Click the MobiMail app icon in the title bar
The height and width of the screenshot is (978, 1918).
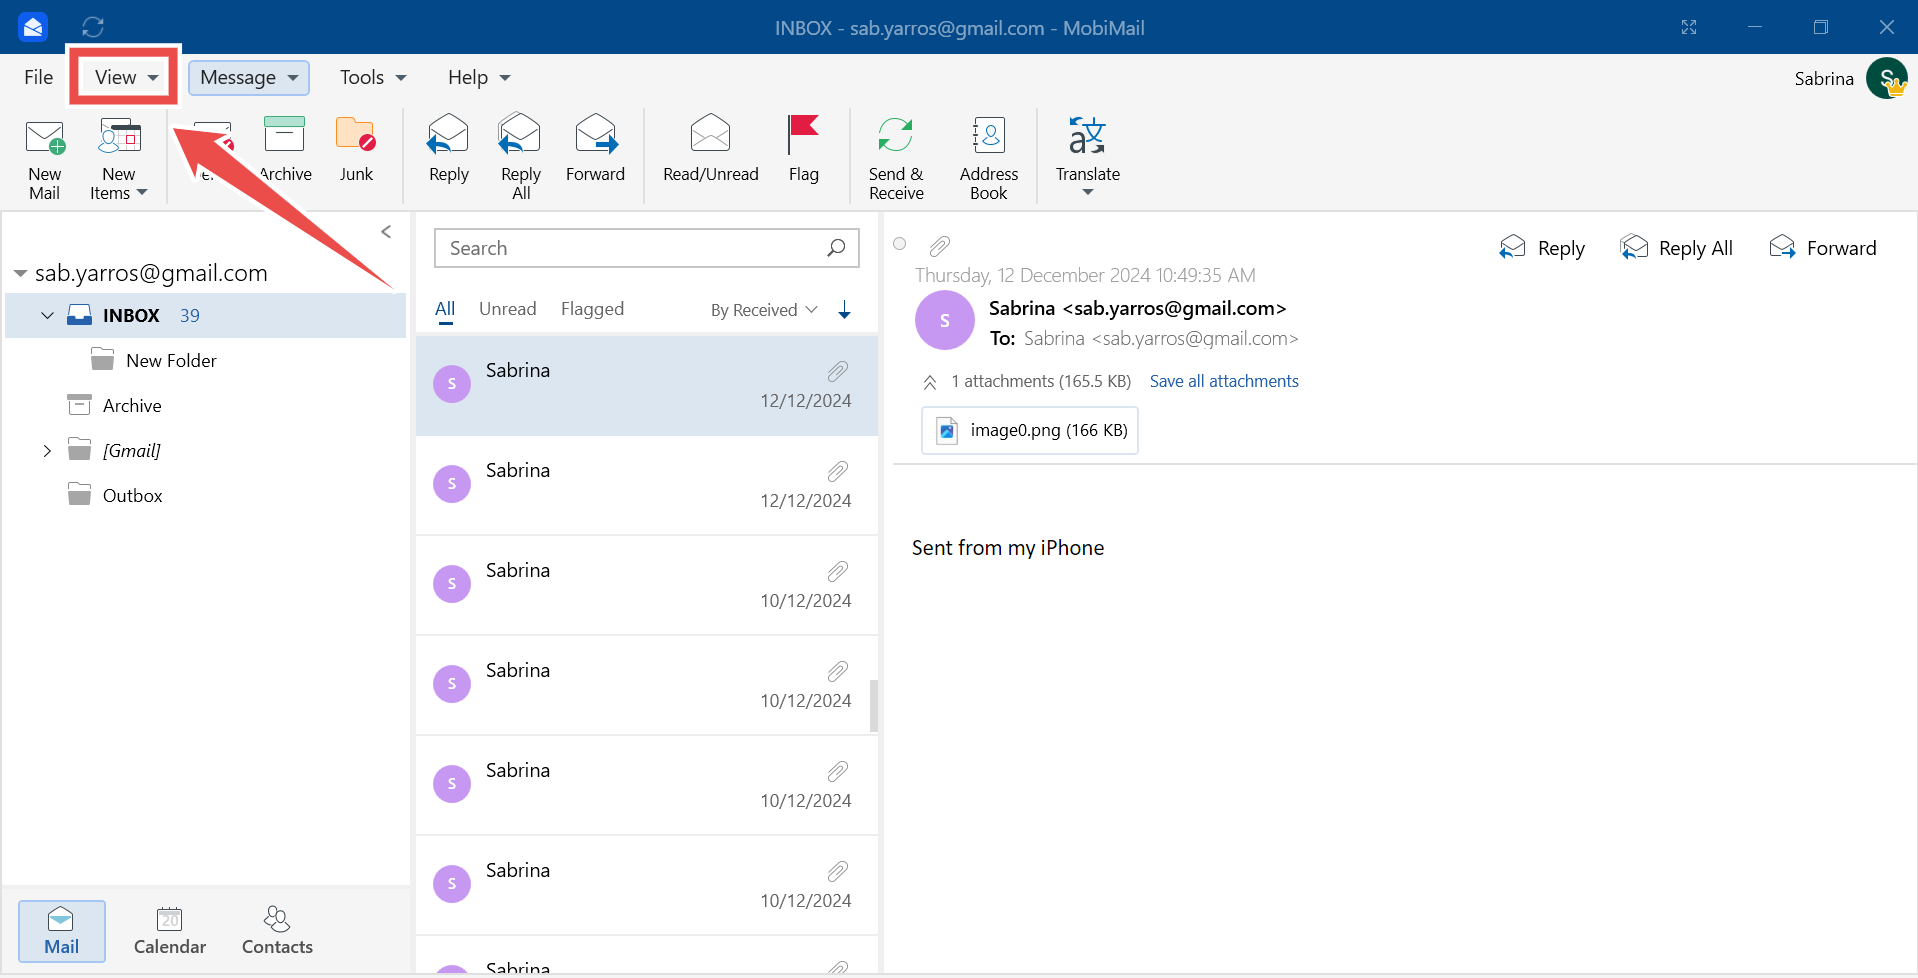(33, 27)
